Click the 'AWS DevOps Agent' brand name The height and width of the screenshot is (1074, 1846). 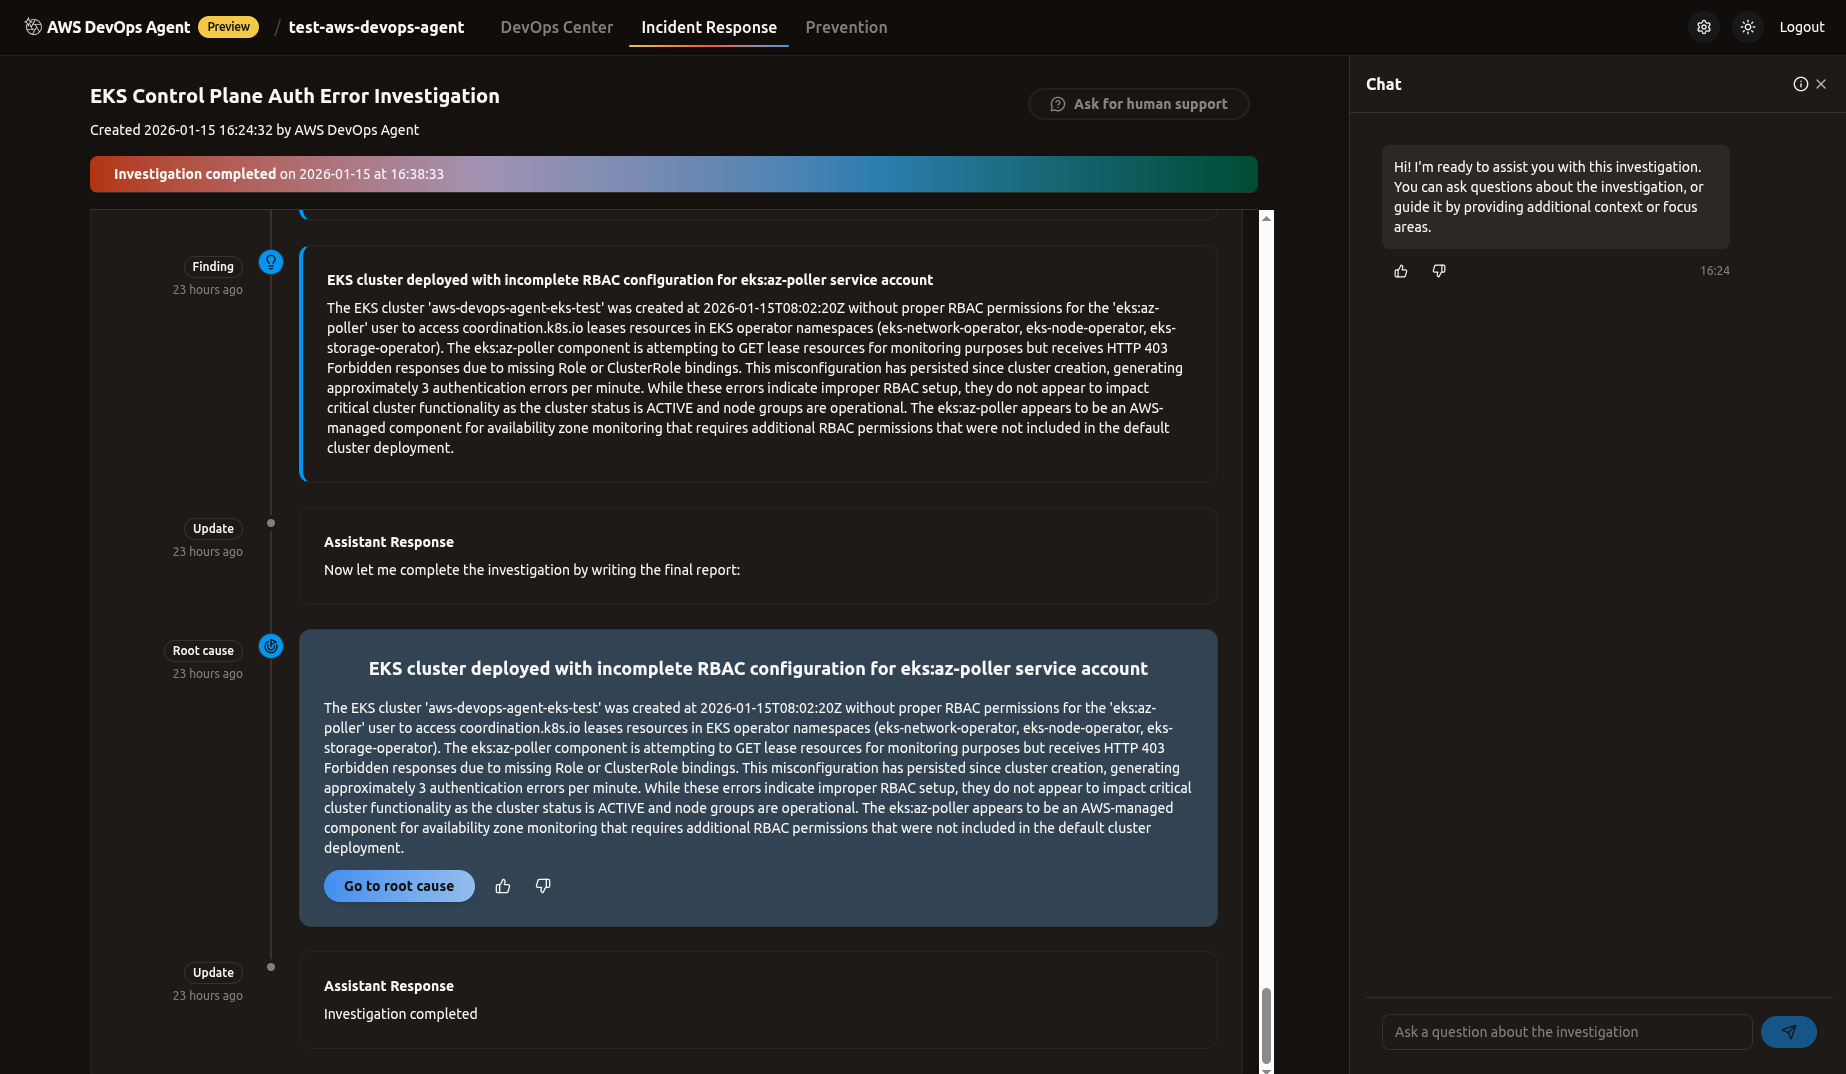118,27
